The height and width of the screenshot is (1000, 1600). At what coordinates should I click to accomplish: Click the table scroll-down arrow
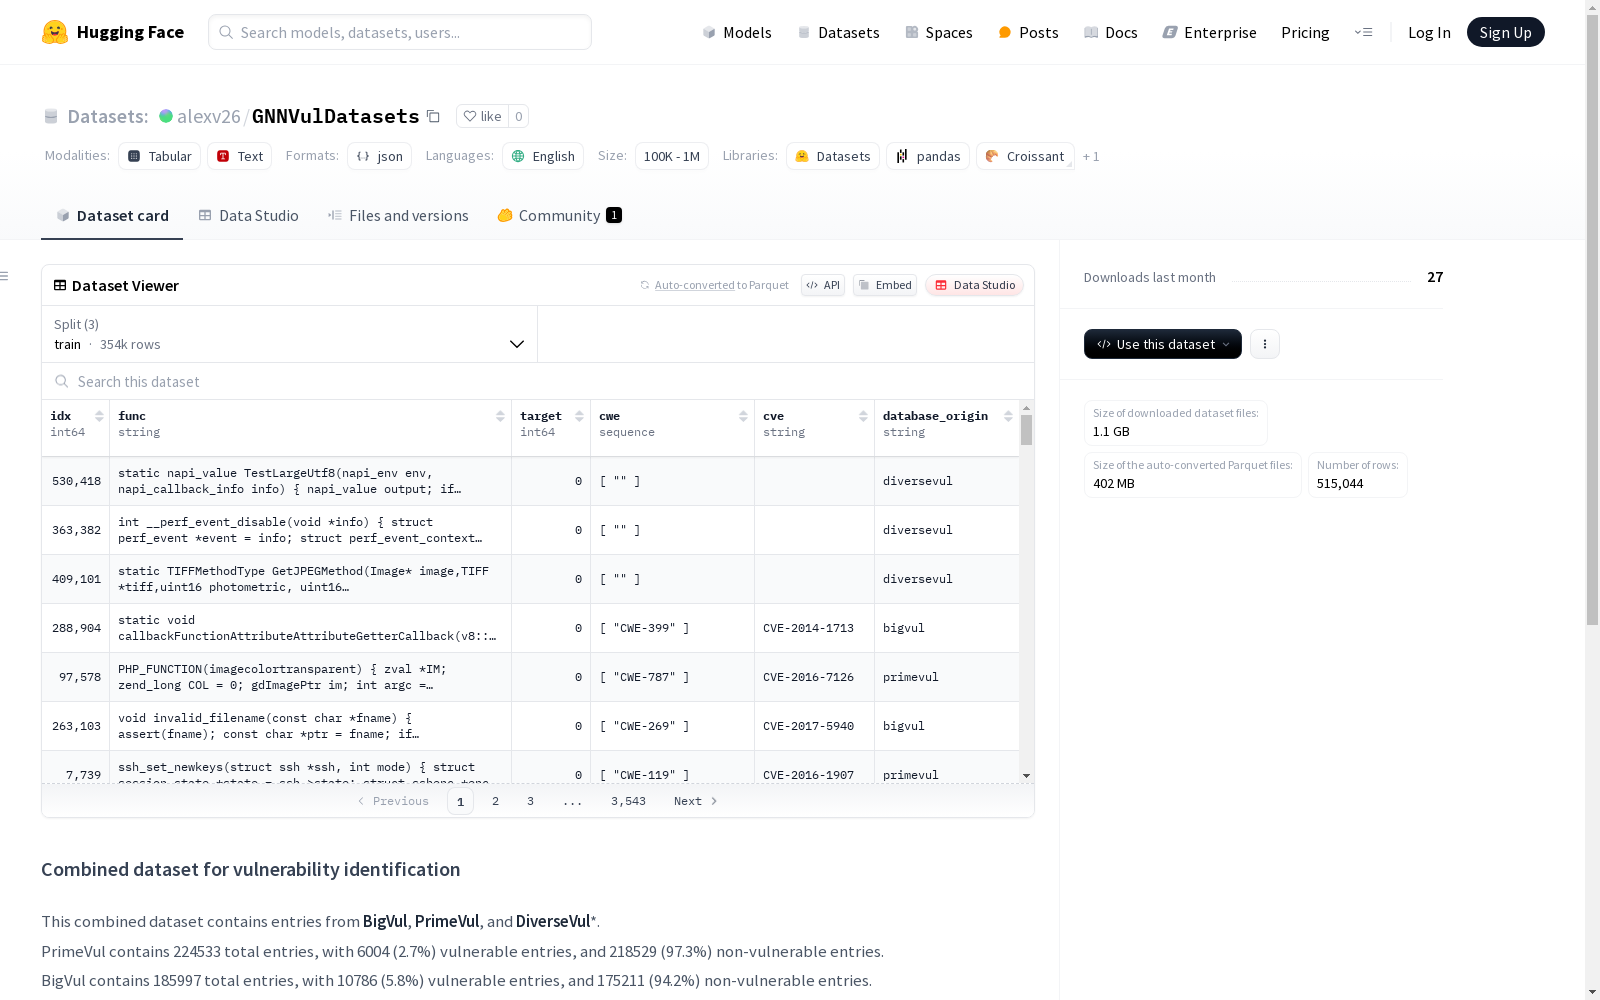pos(1026,776)
